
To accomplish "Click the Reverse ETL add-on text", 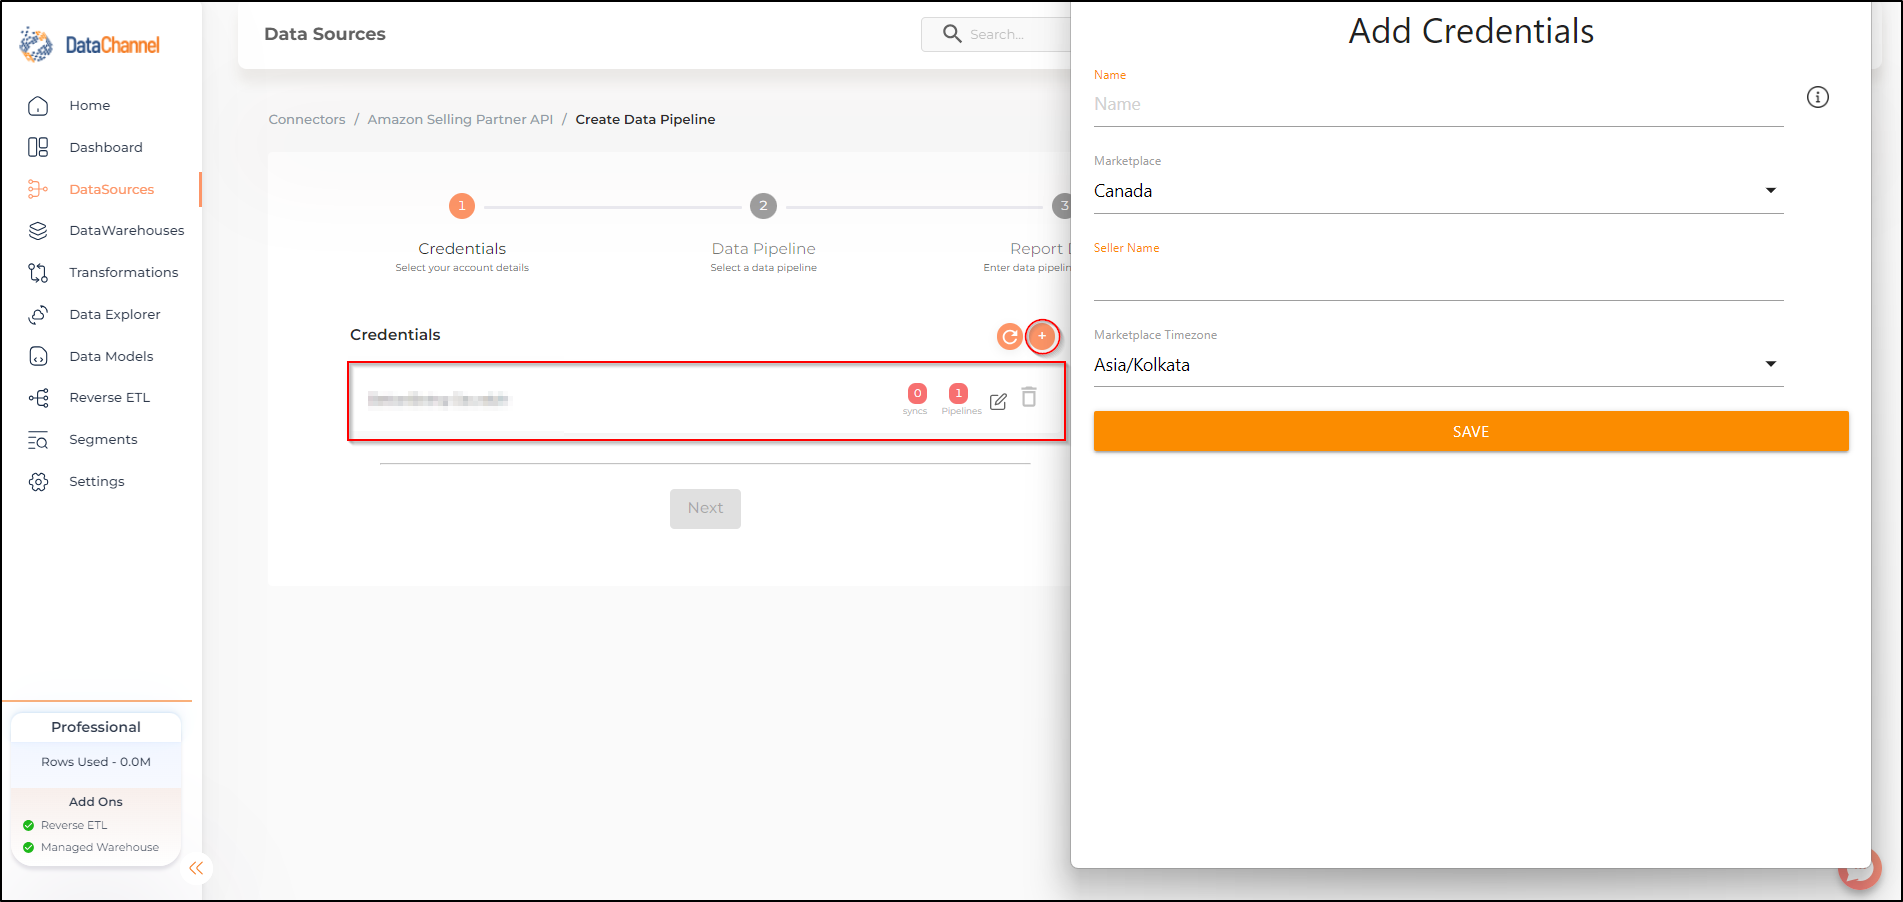I will (x=74, y=826).
